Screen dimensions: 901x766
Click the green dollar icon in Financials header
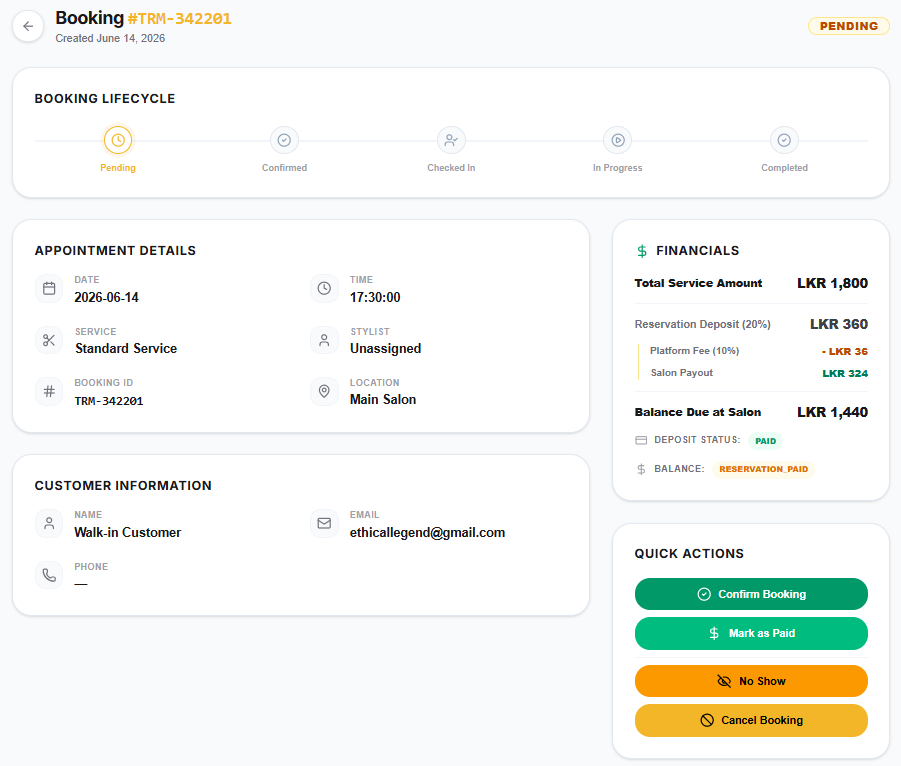(x=642, y=251)
